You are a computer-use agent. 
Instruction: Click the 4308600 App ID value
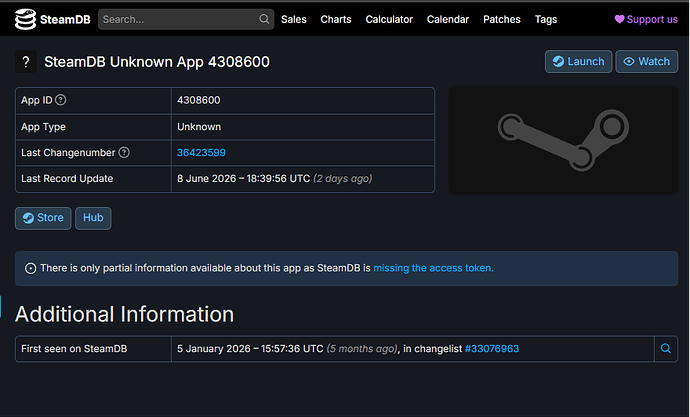pyautogui.click(x=198, y=100)
